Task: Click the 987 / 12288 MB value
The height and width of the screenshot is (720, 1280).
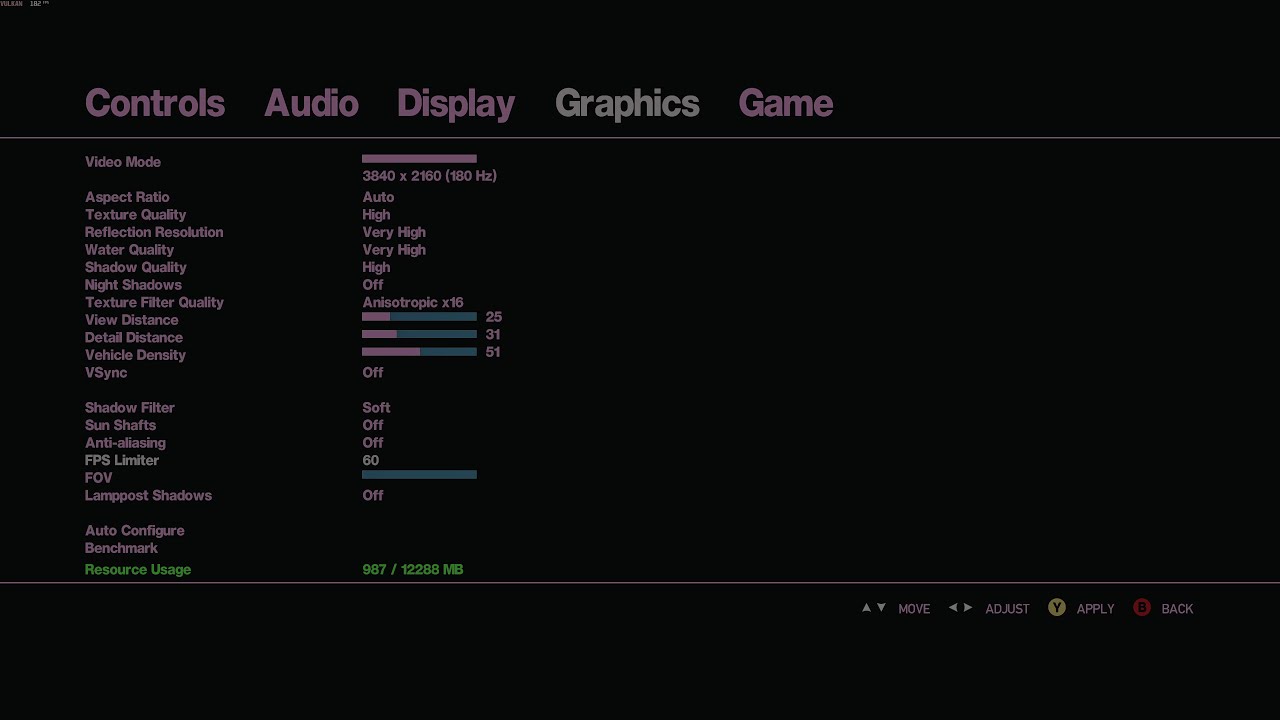Action: 413,570
